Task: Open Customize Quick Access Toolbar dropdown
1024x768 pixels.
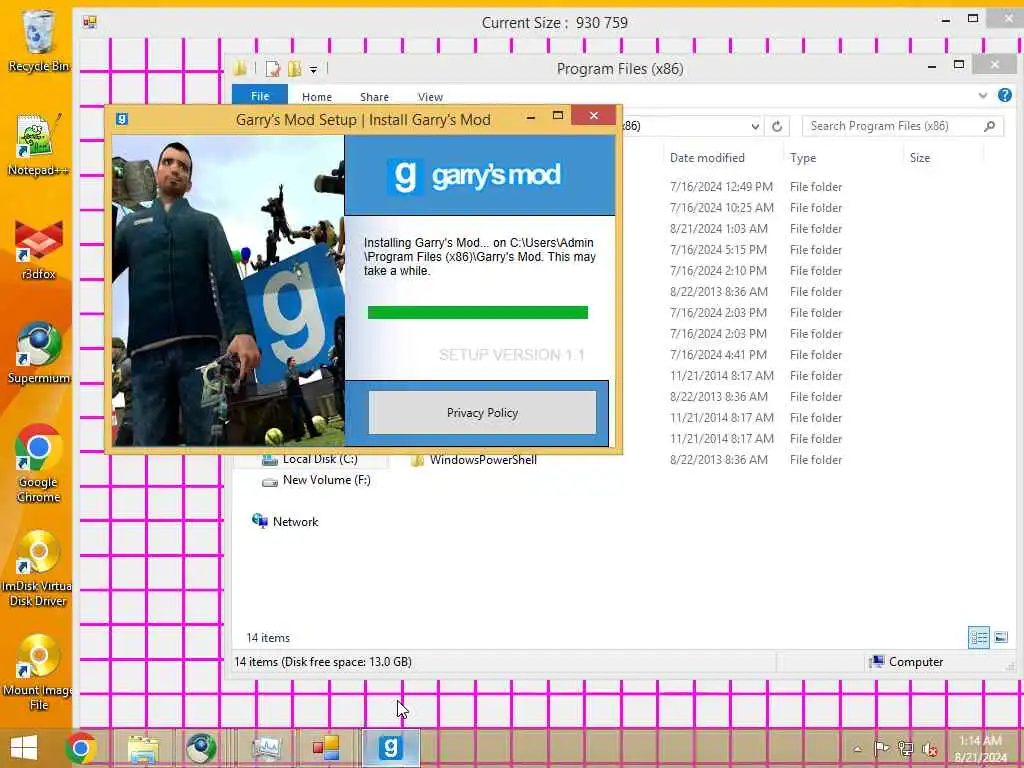Action: coord(313,70)
